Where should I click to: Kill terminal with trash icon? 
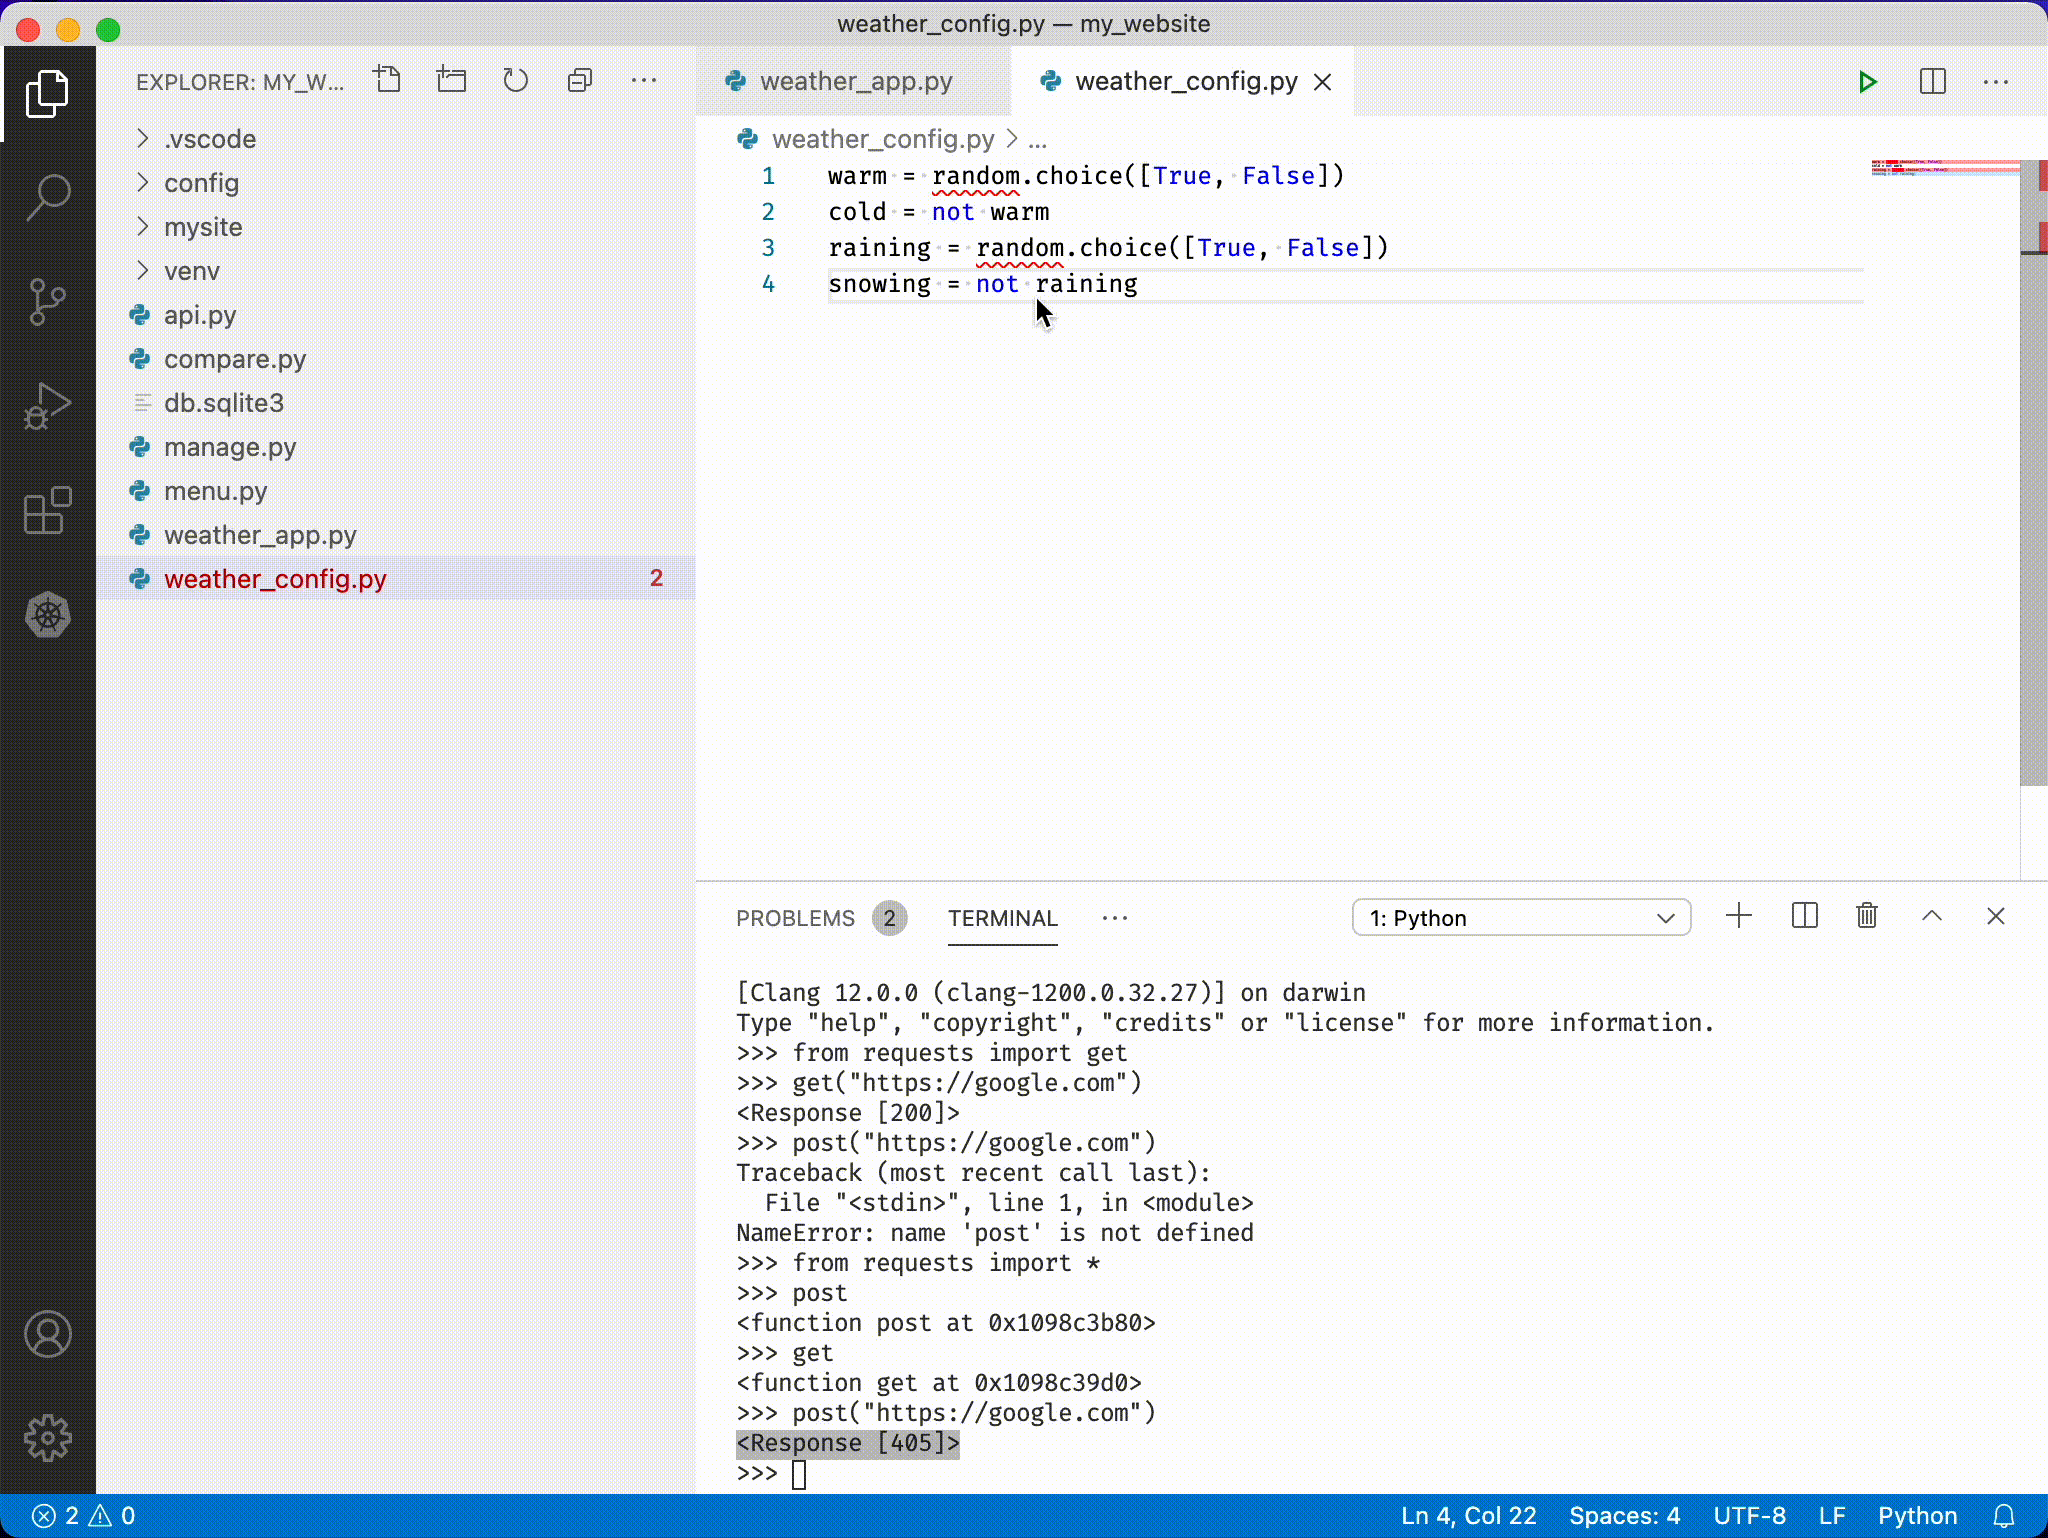pyautogui.click(x=1866, y=916)
